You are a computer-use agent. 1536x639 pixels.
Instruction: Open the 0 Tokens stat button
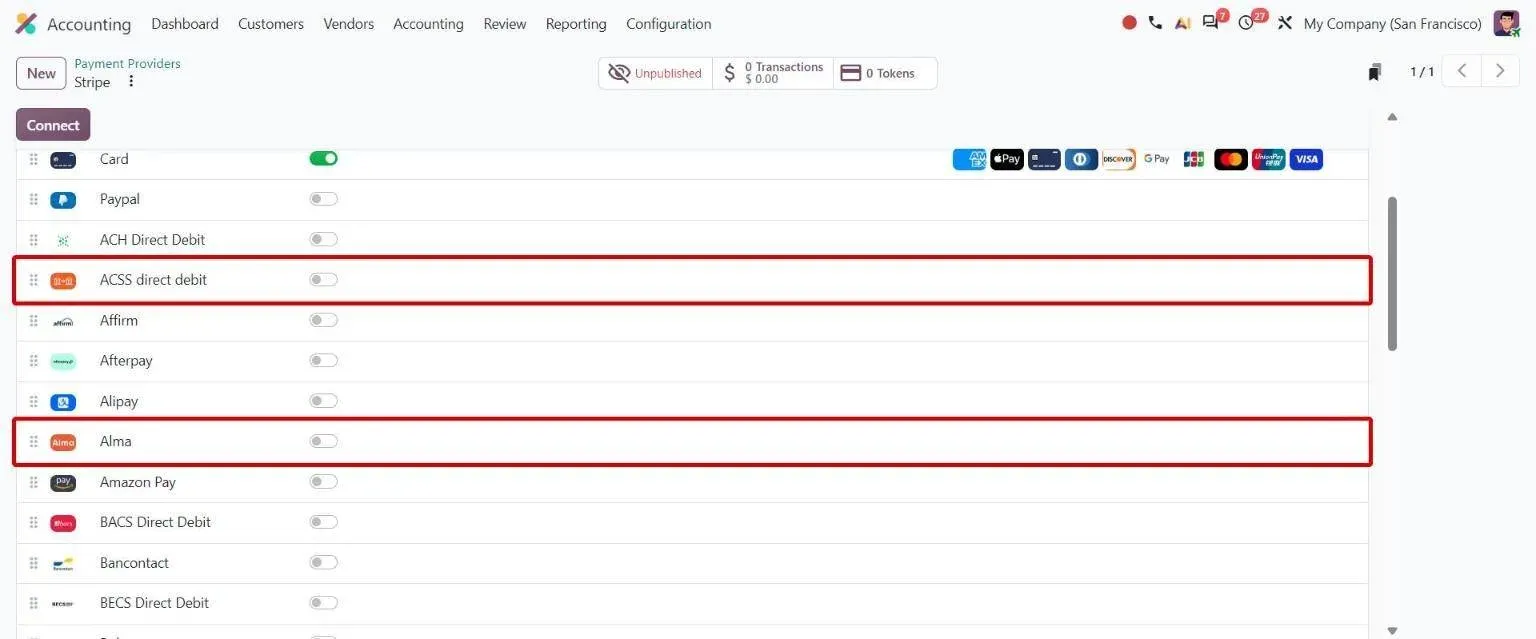(x=885, y=73)
